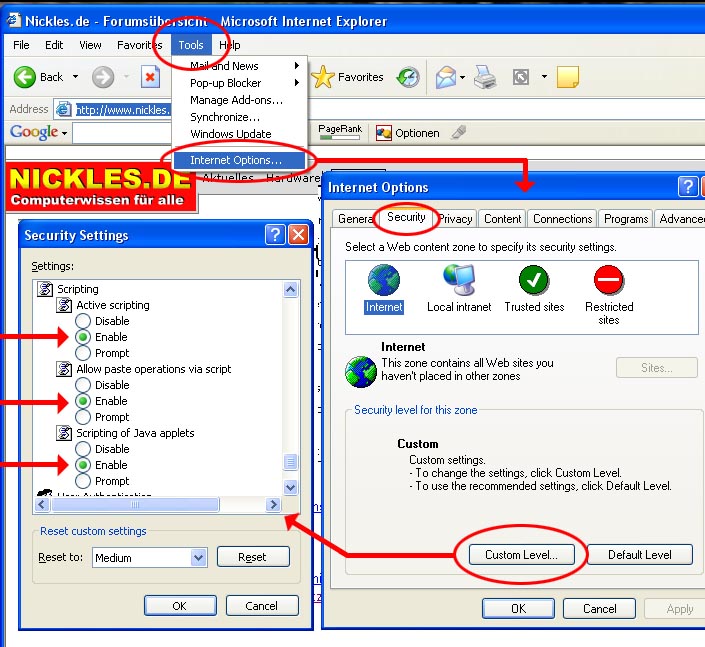This screenshot has height=647, width=705.
Task: Switch to the Connections tab
Action: click(x=562, y=219)
